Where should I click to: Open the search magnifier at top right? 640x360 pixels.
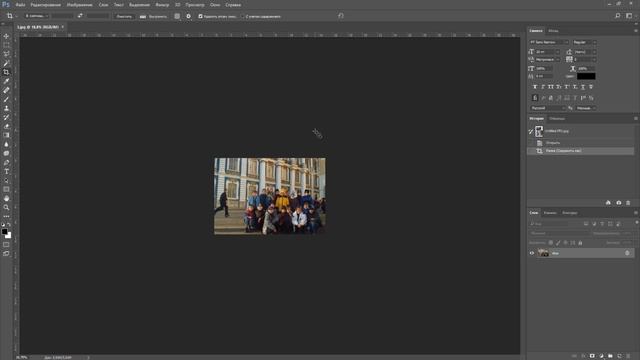[618, 16]
